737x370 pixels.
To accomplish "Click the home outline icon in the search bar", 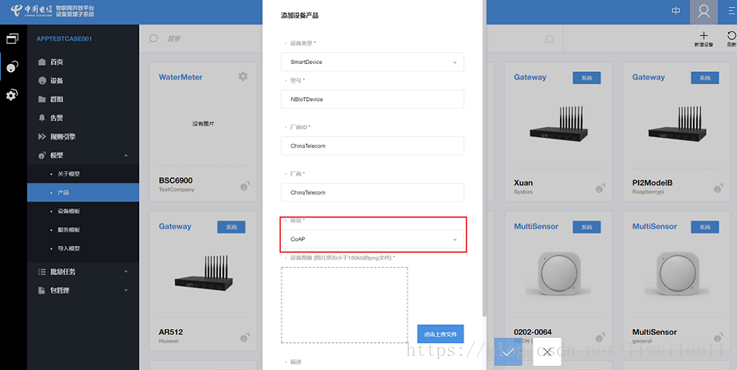I will pos(549,39).
